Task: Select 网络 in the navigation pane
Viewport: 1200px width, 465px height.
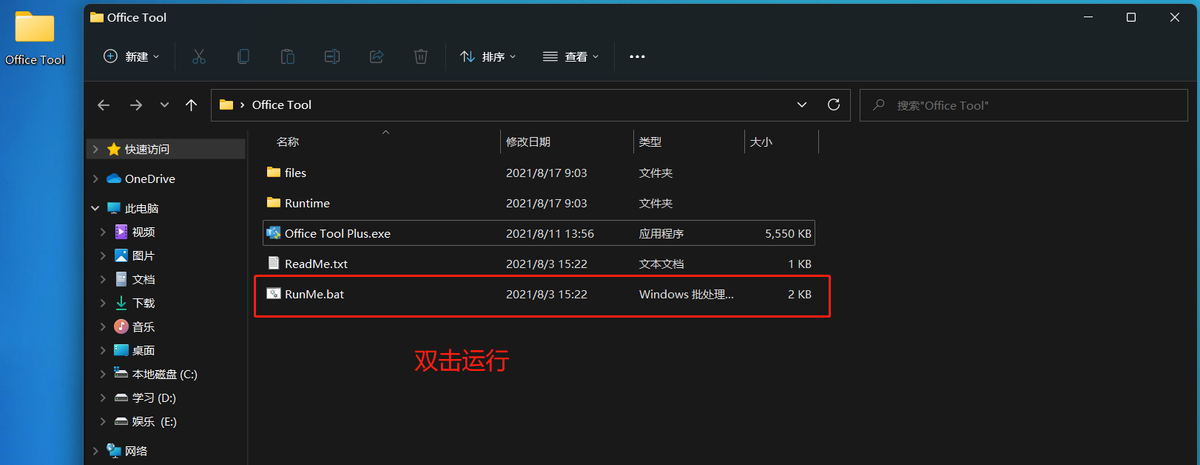Action: [136, 451]
